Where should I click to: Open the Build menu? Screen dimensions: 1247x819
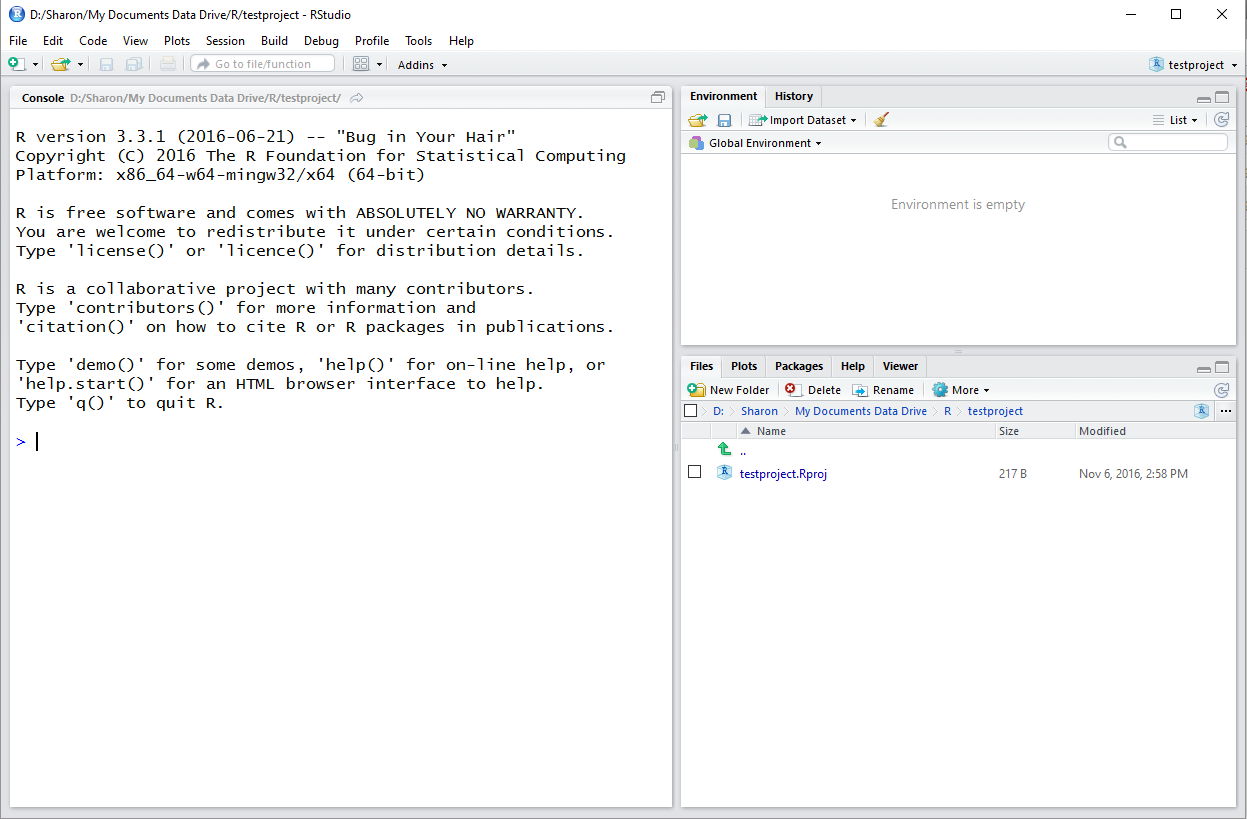(x=274, y=41)
